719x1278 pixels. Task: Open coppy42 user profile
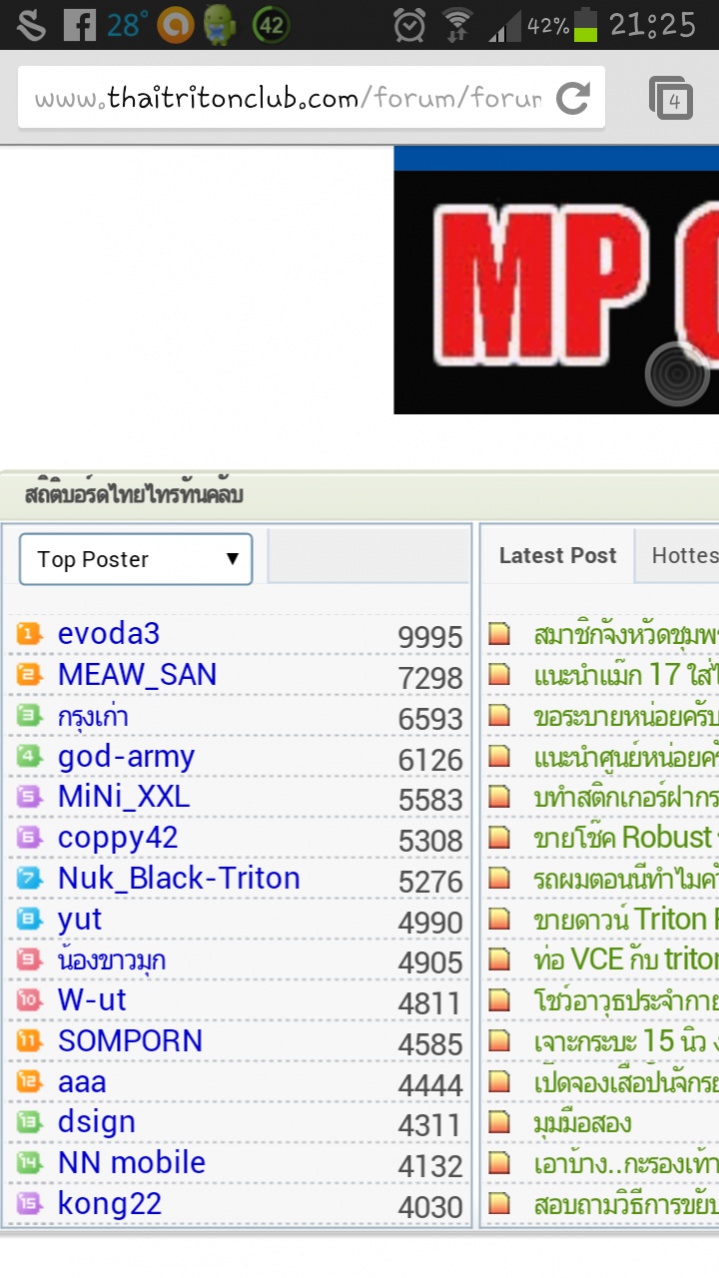120,838
